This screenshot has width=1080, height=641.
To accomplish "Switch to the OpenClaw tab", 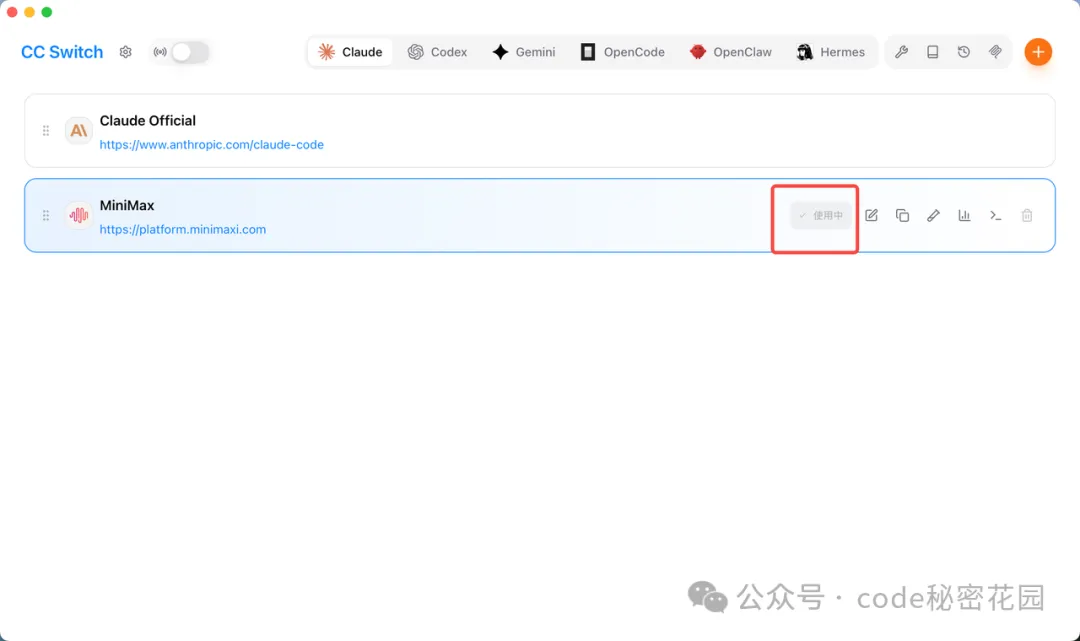I will (731, 52).
